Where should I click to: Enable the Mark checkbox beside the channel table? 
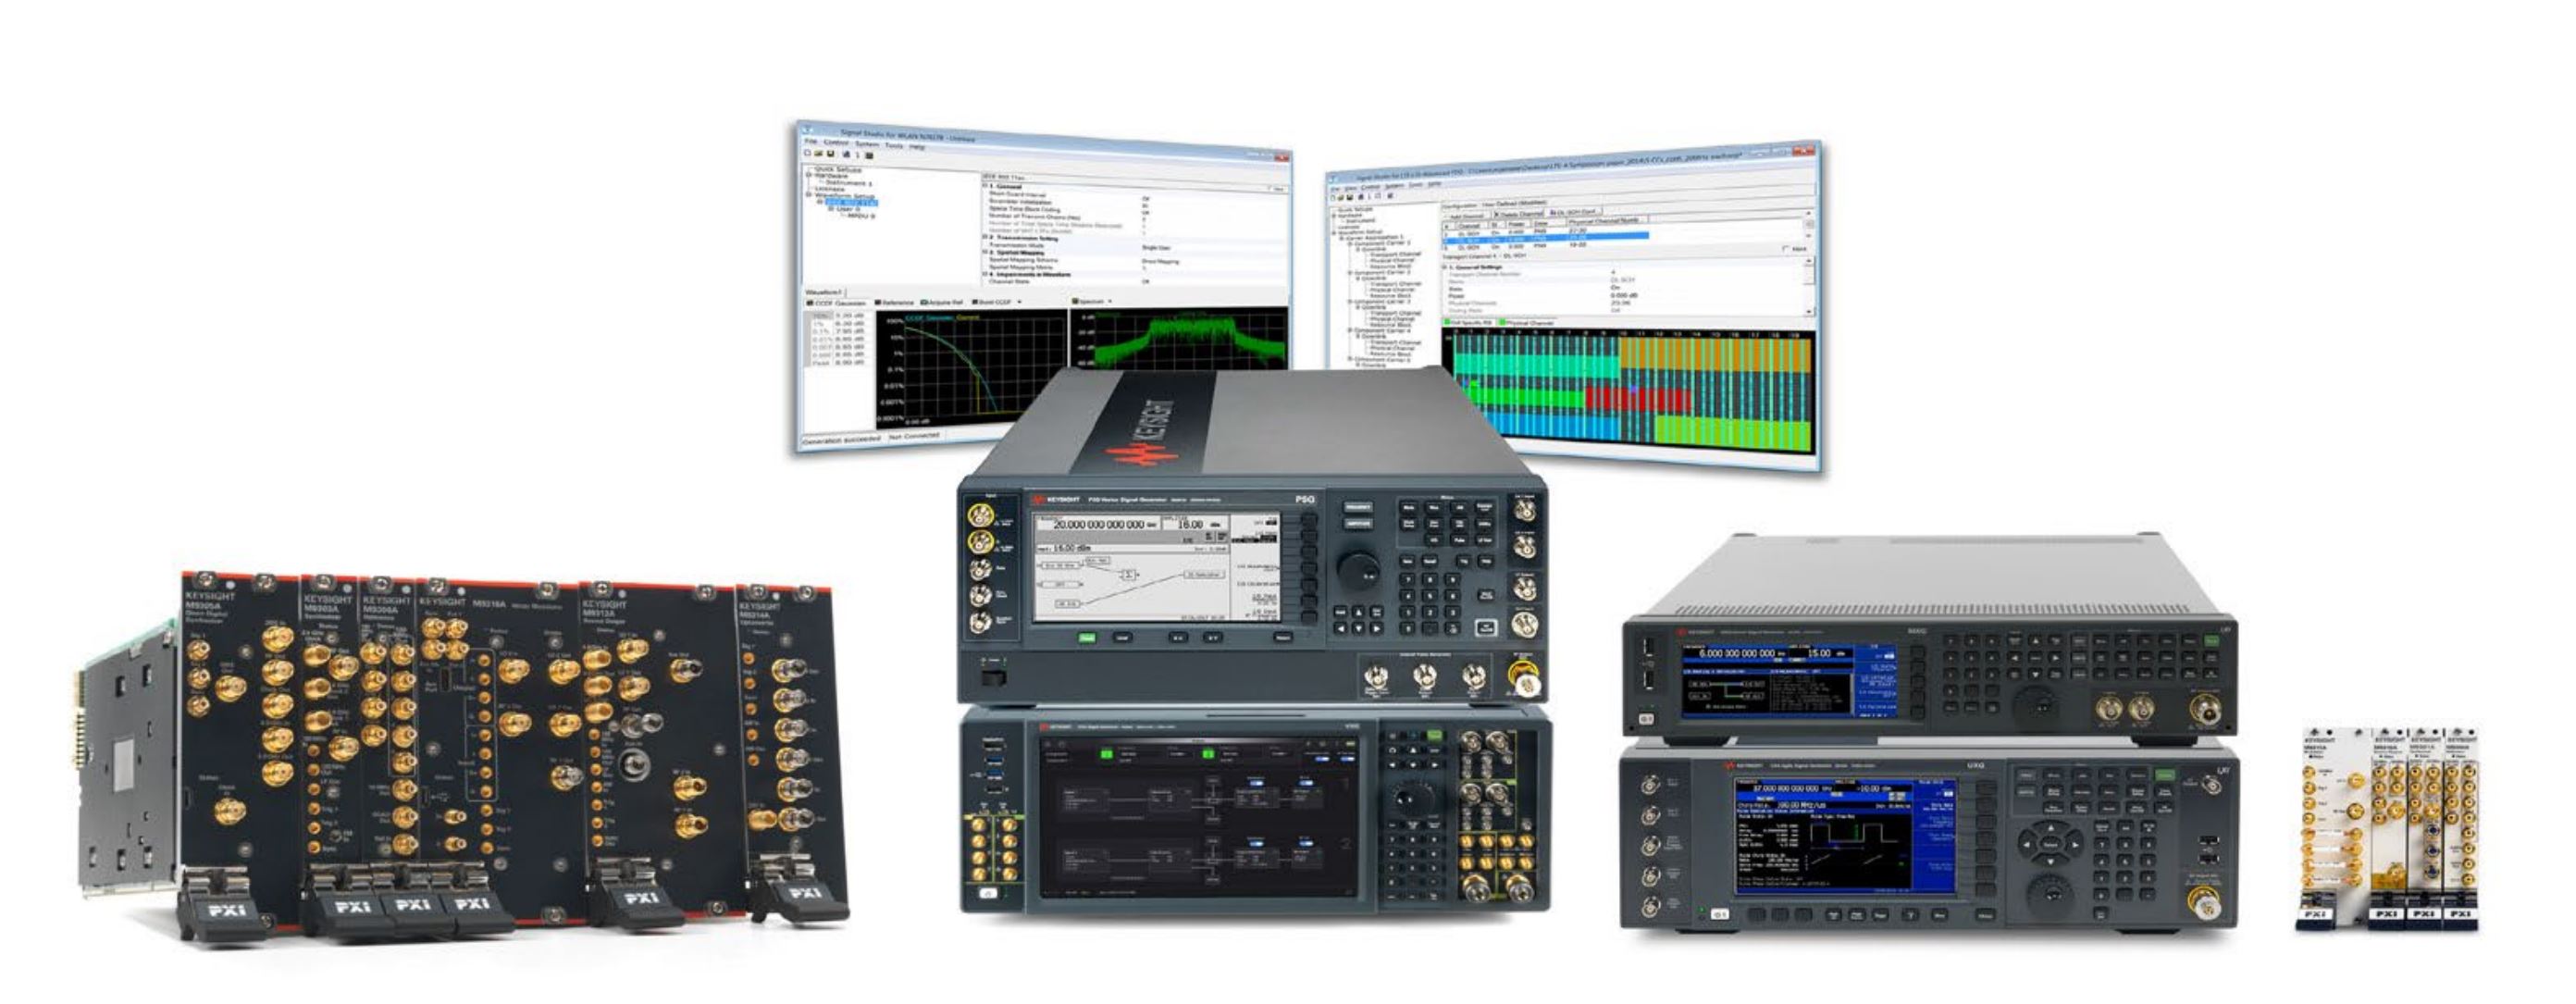coord(1787,249)
